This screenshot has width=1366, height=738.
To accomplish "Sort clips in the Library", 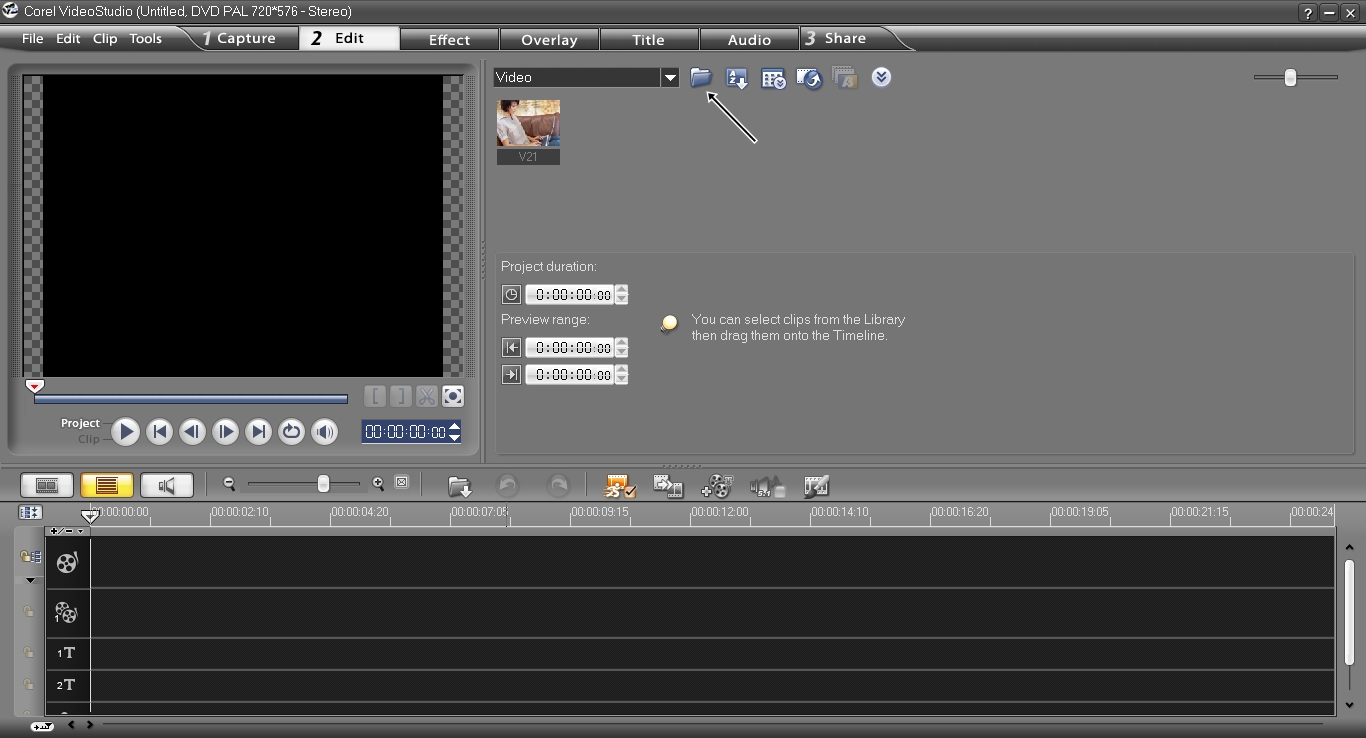I will pyautogui.click(x=737, y=78).
